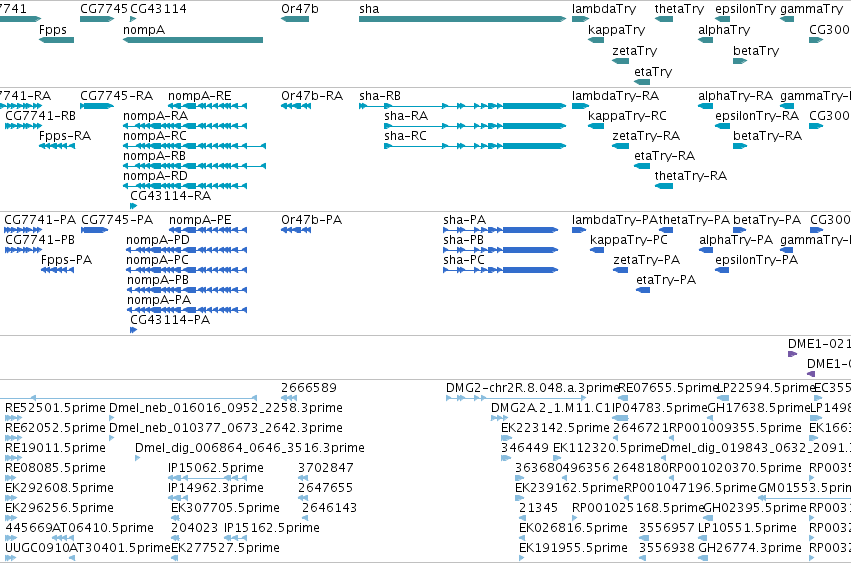Click the alphaTry-PA protein label
This screenshot has height=563, width=851.
(736, 240)
